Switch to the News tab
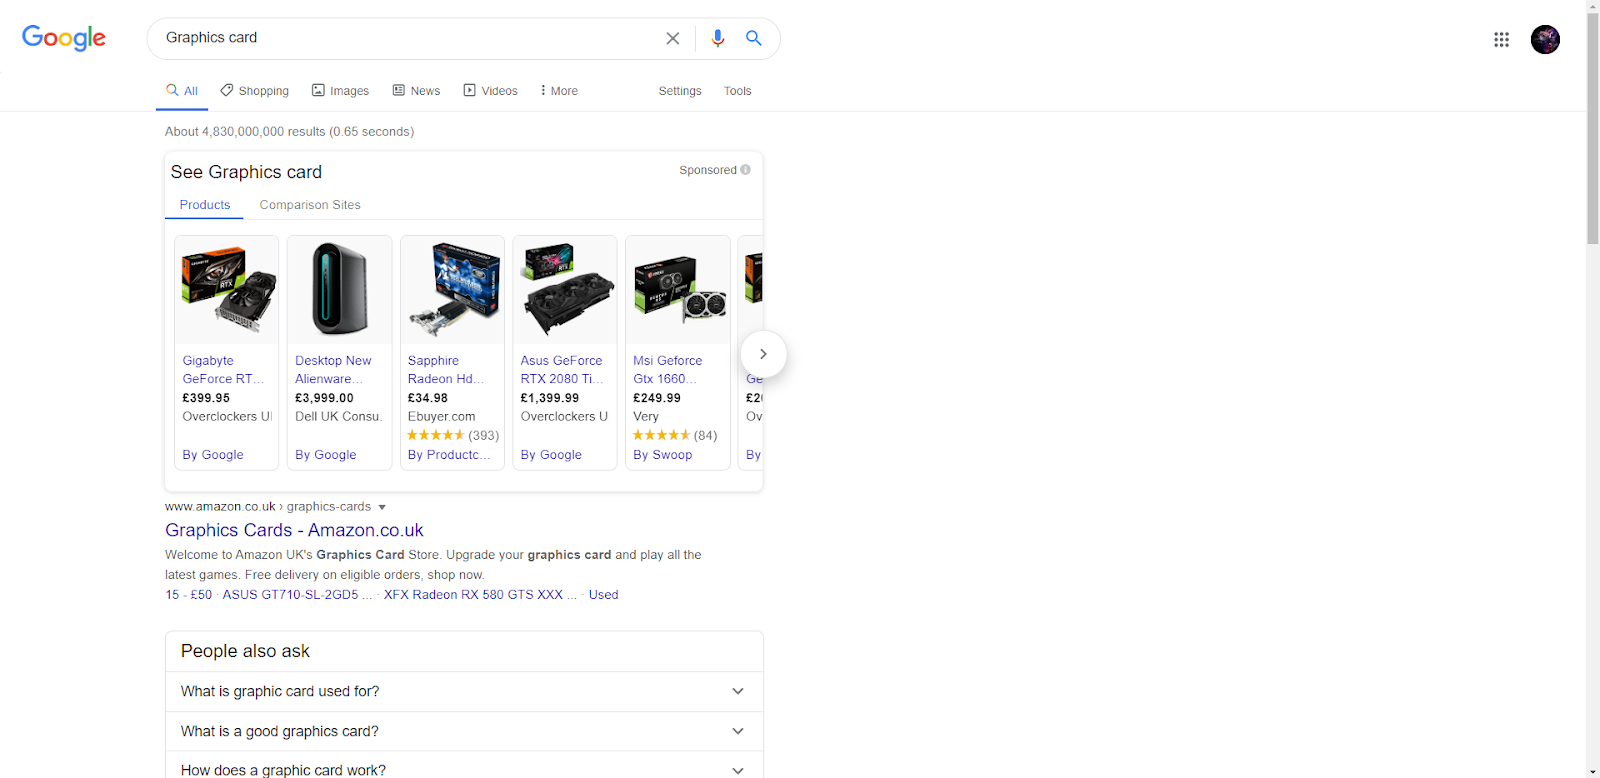The image size is (1600, 778). [x=416, y=91]
